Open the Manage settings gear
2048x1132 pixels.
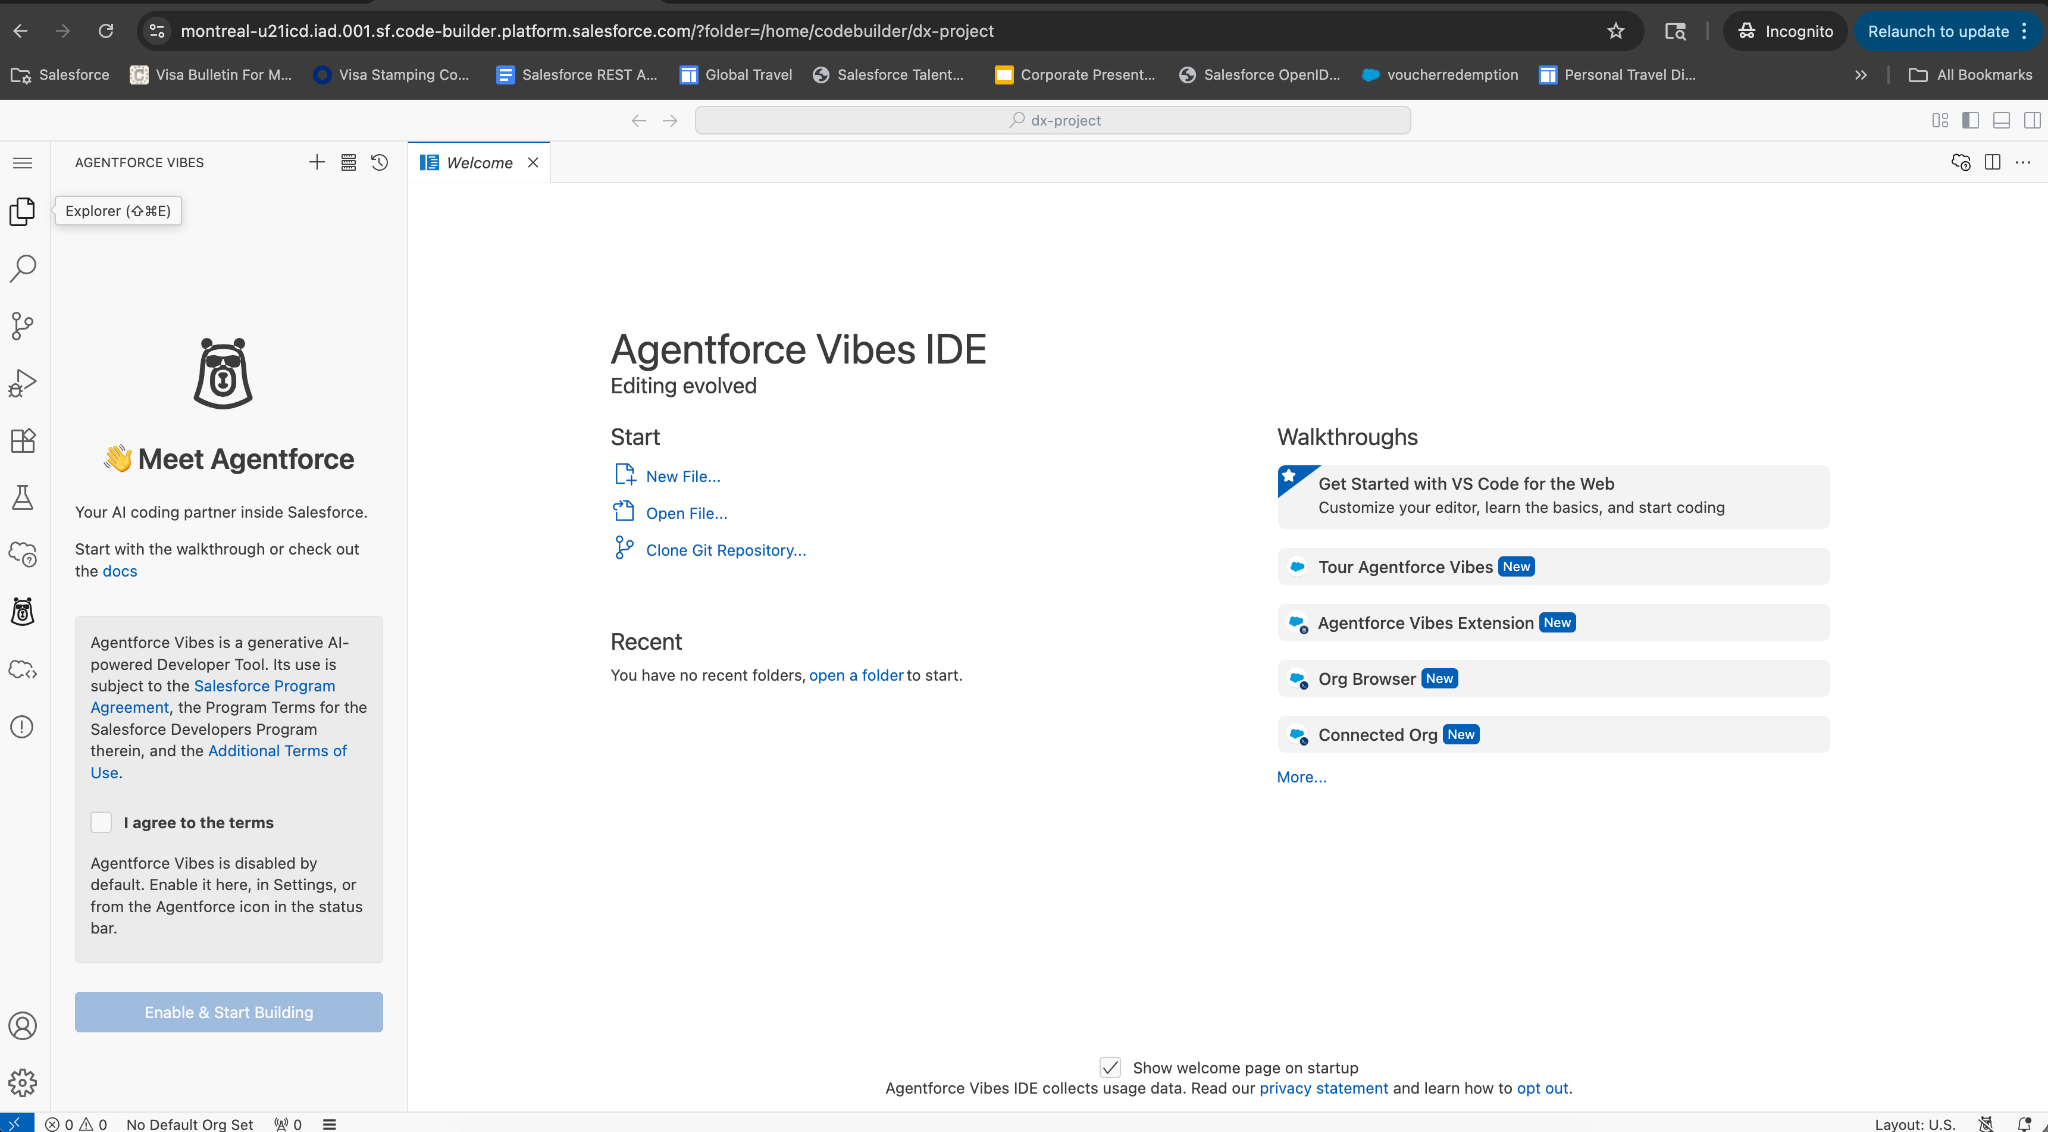(x=22, y=1082)
